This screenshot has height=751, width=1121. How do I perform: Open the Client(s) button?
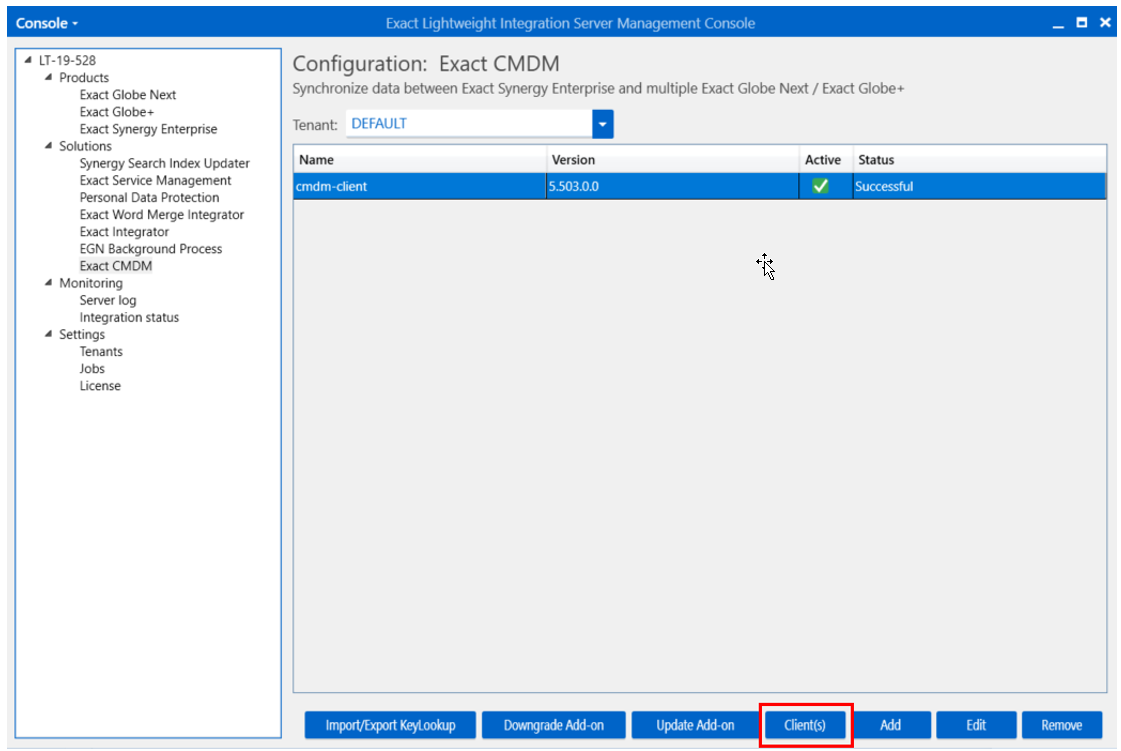[x=805, y=725]
